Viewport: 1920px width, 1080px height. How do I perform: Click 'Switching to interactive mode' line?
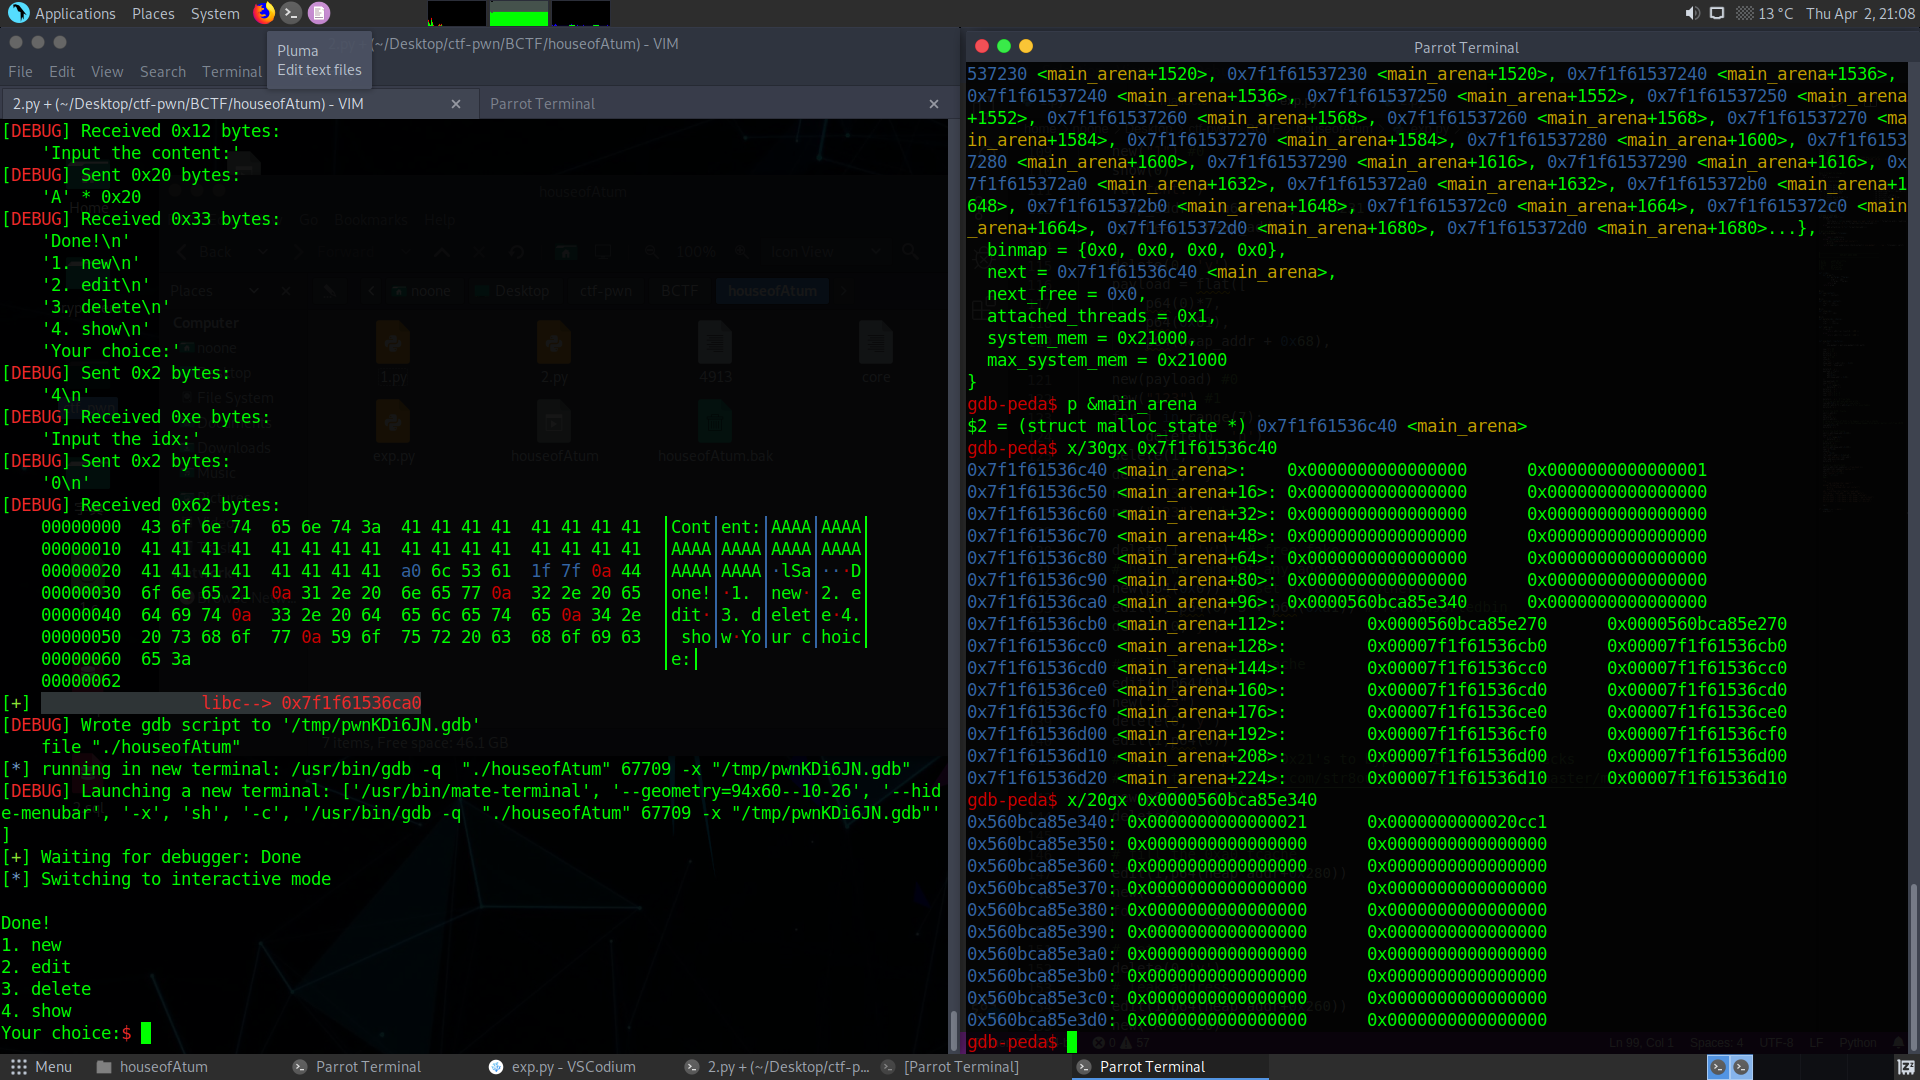pyautogui.click(x=166, y=879)
